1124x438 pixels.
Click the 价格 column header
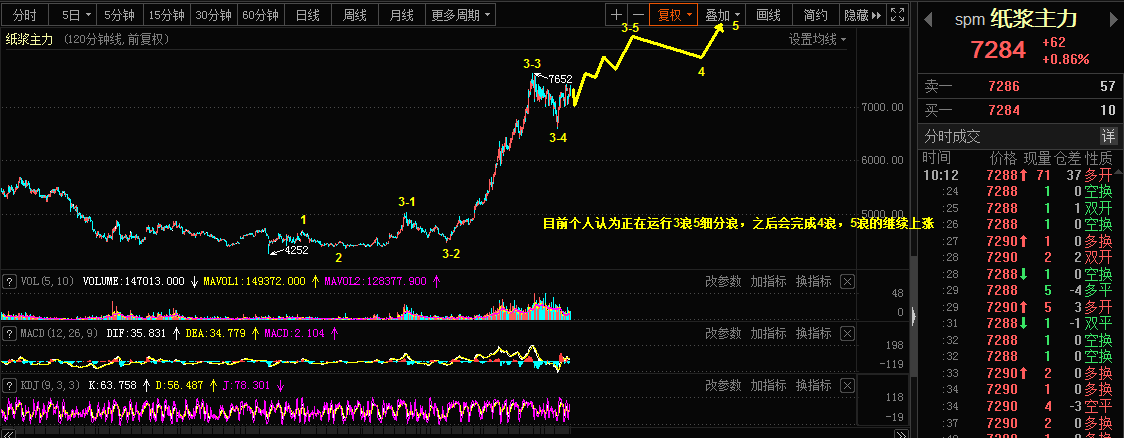pos(1003,158)
